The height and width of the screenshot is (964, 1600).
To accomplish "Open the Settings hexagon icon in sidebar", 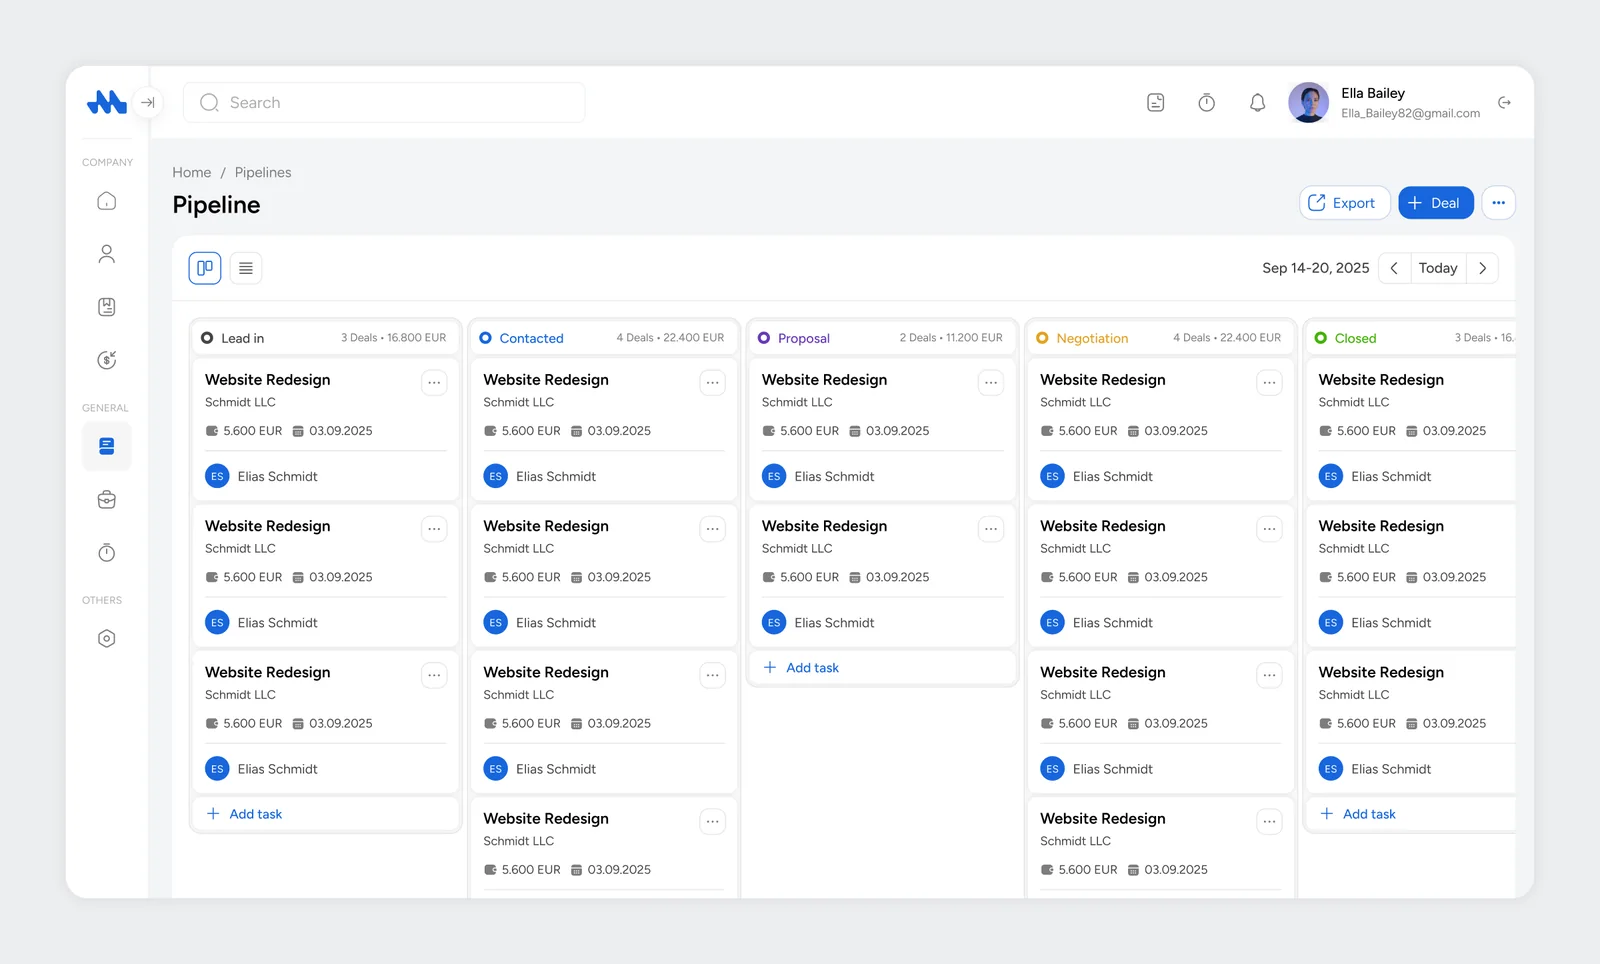I will 107,638.
